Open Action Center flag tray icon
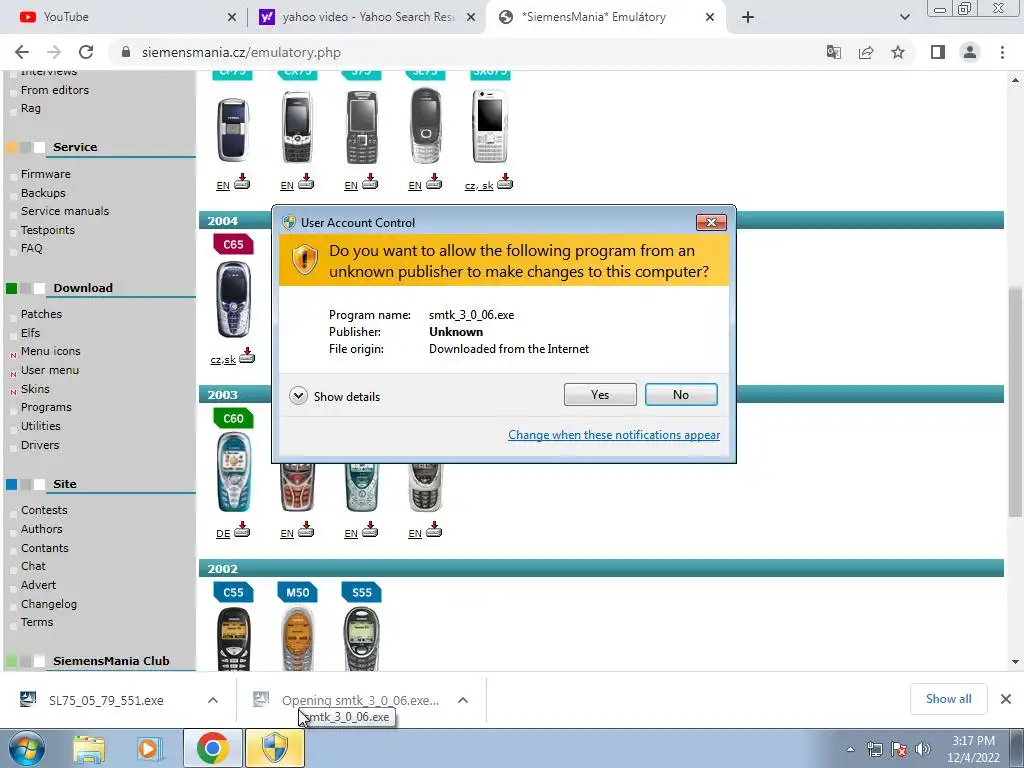The image size is (1024, 768). (x=899, y=749)
